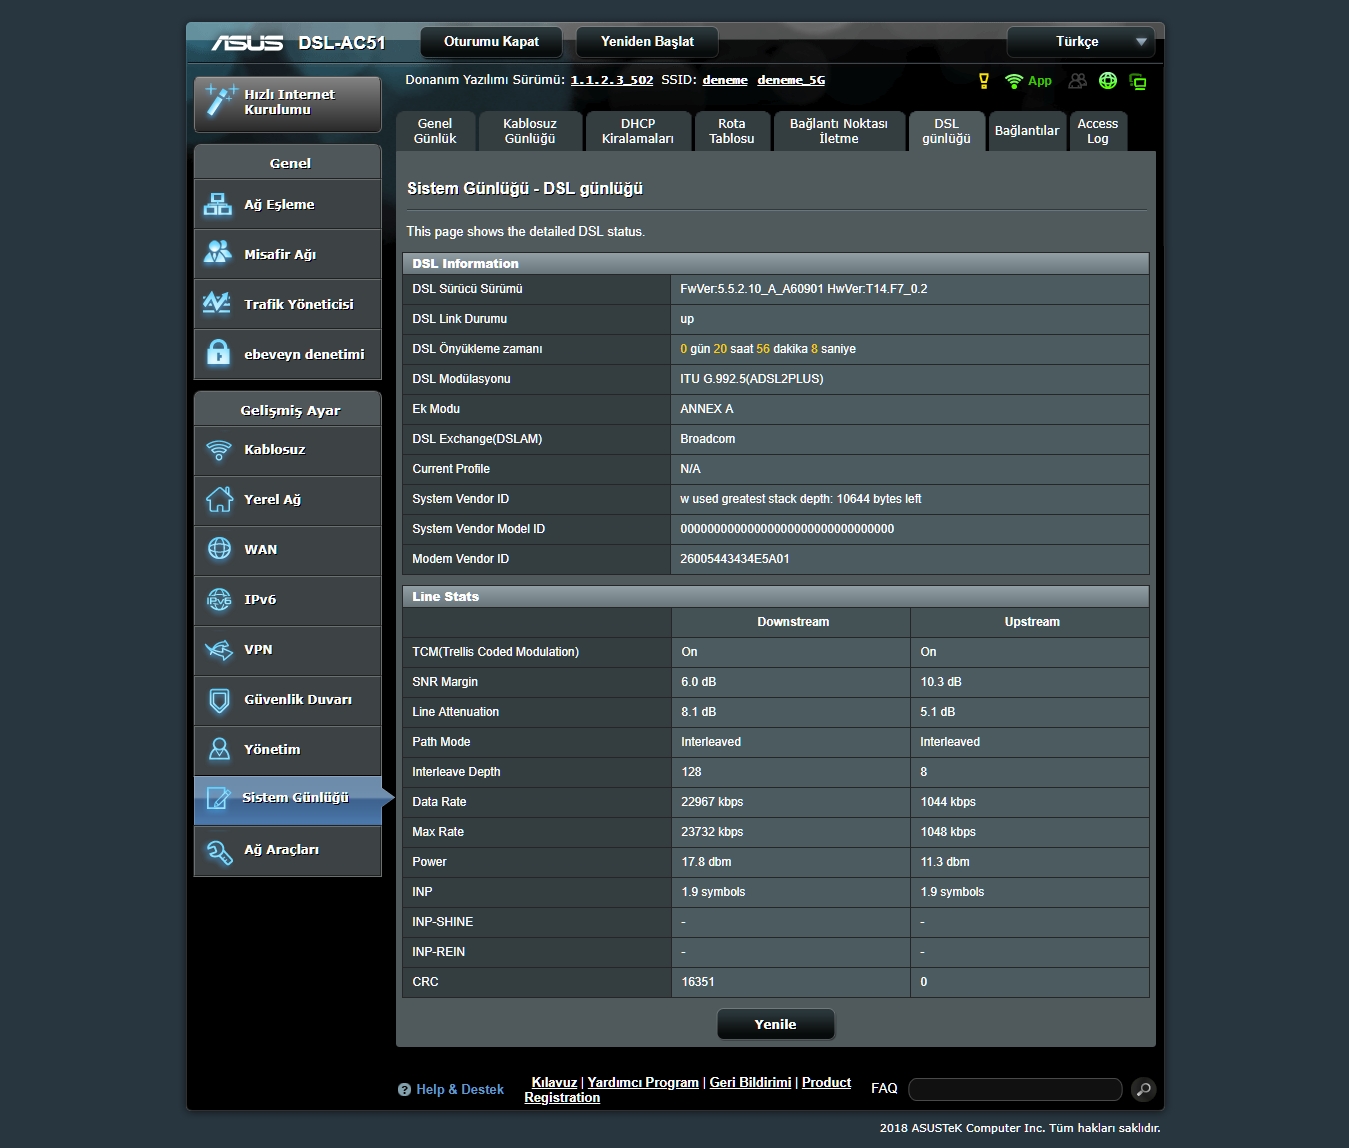Click the FAQ search input field
1349x1148 pixels.
pyautogui.click(x=1014, y=1089)
